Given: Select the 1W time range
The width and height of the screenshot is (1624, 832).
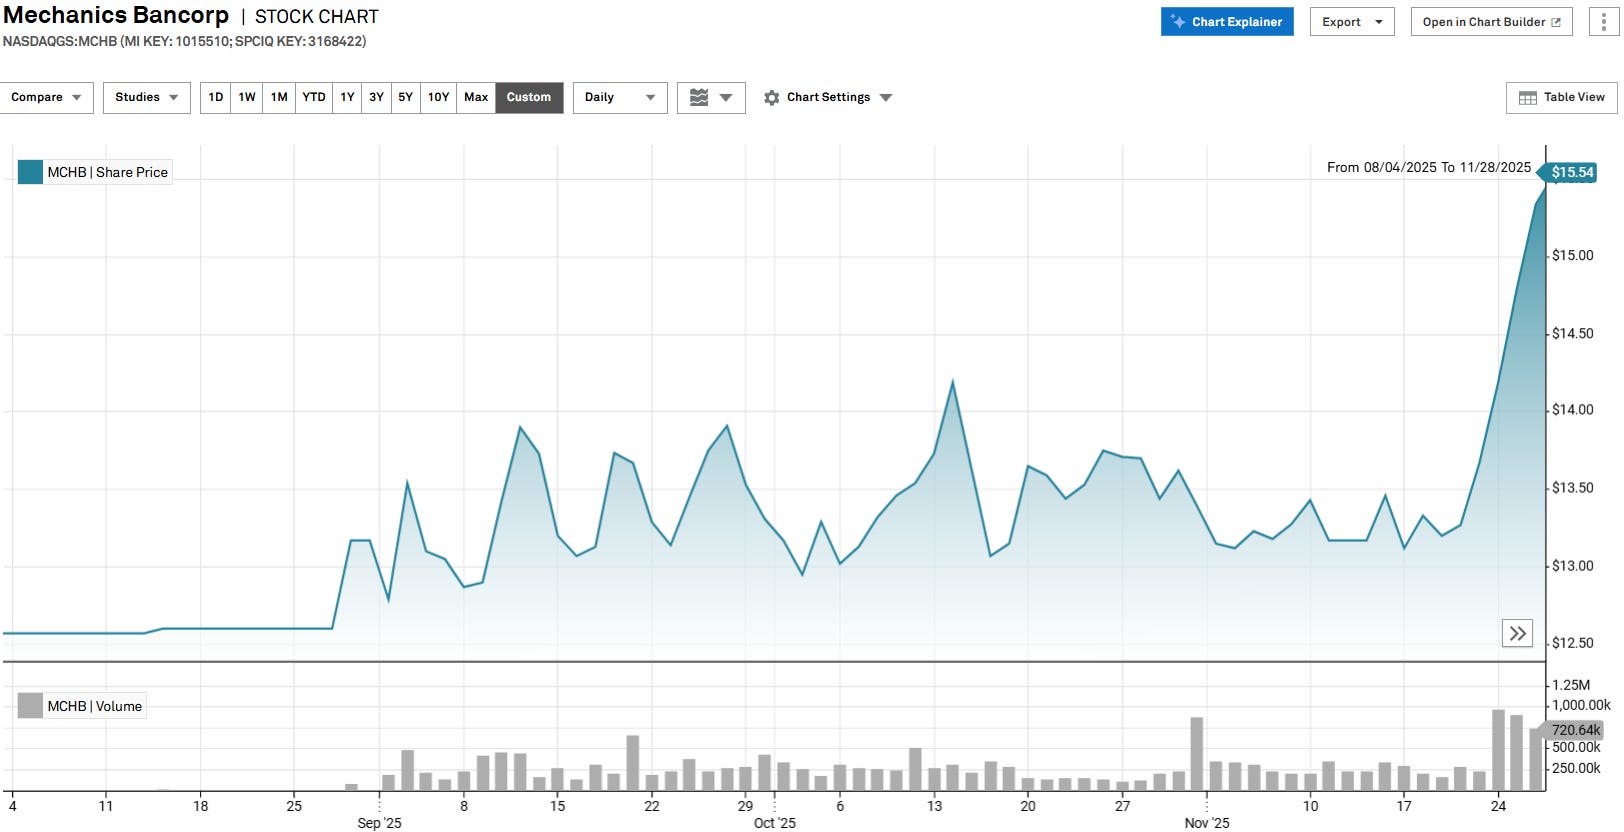Looking at the screenshot, I should point(247,97).
